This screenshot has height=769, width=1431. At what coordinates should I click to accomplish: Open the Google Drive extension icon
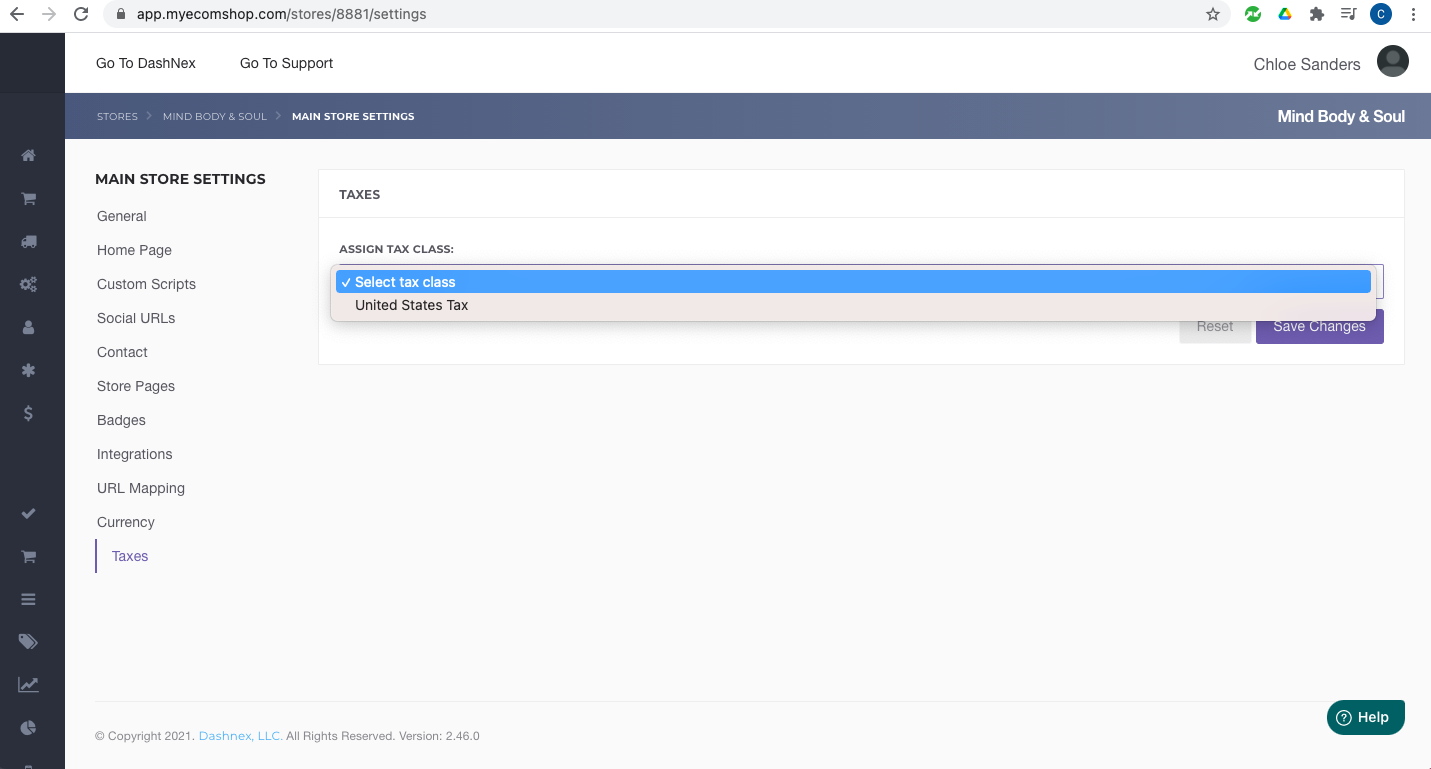pos(1284,14)
